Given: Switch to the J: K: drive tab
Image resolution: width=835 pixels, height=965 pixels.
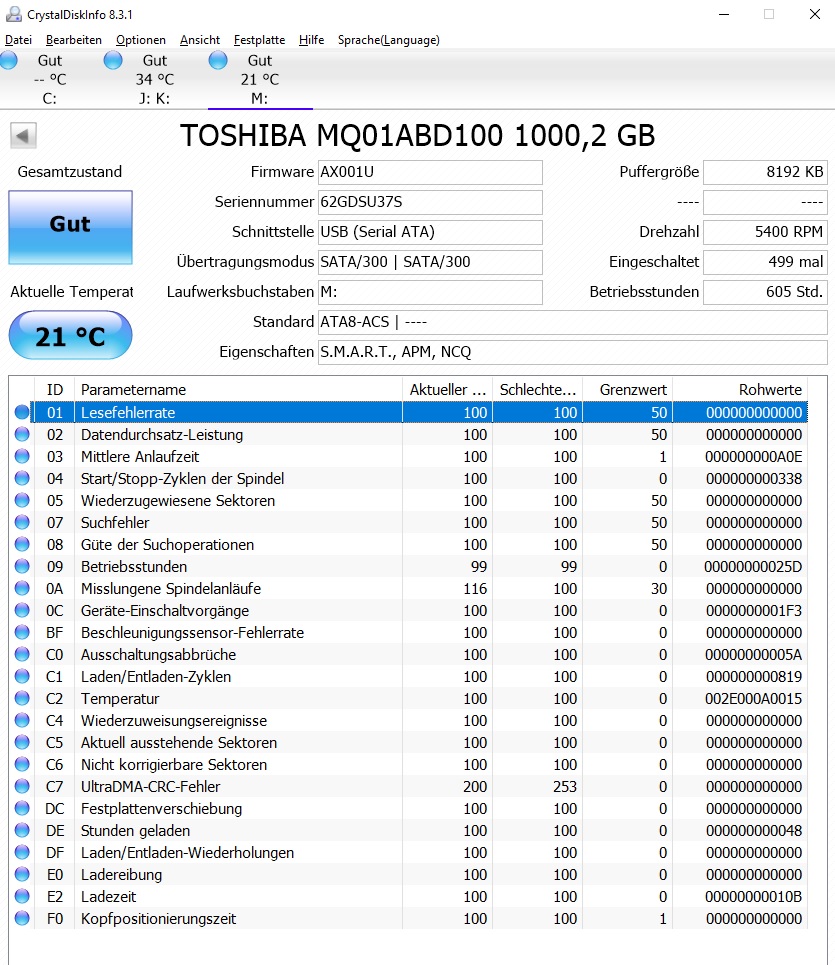Looking at the screenshot, I should 155,79.
